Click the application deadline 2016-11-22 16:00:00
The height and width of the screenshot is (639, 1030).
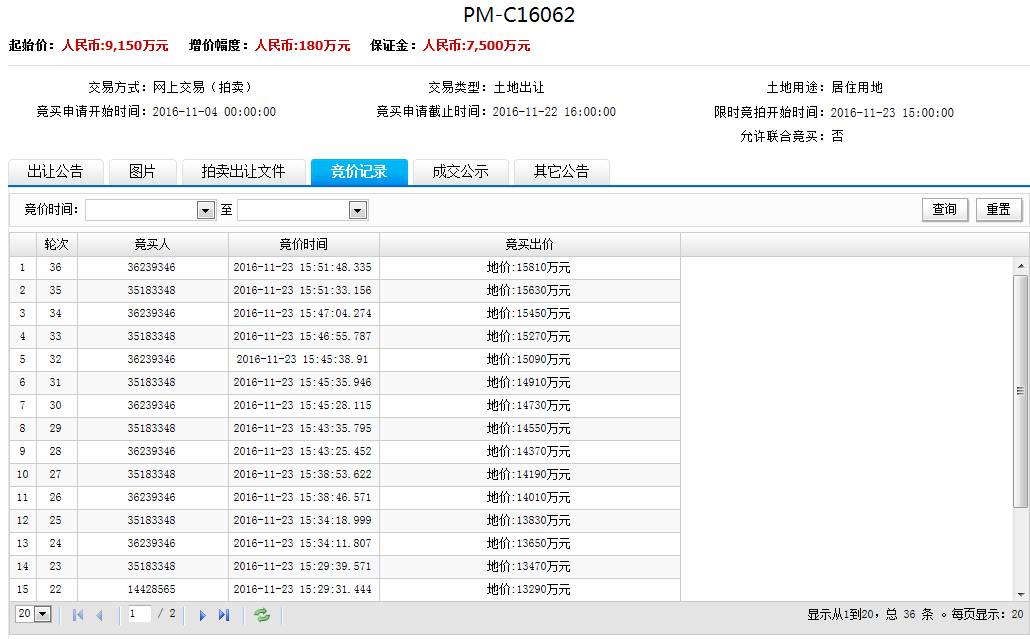[554, 112]
